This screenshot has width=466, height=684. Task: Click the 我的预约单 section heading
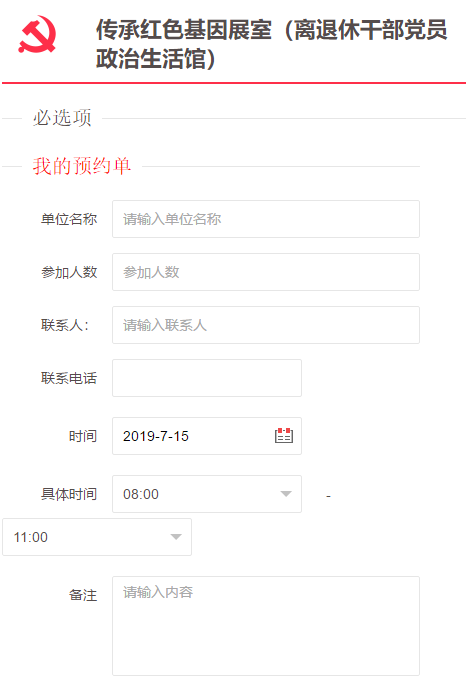(x=82, y=166)
